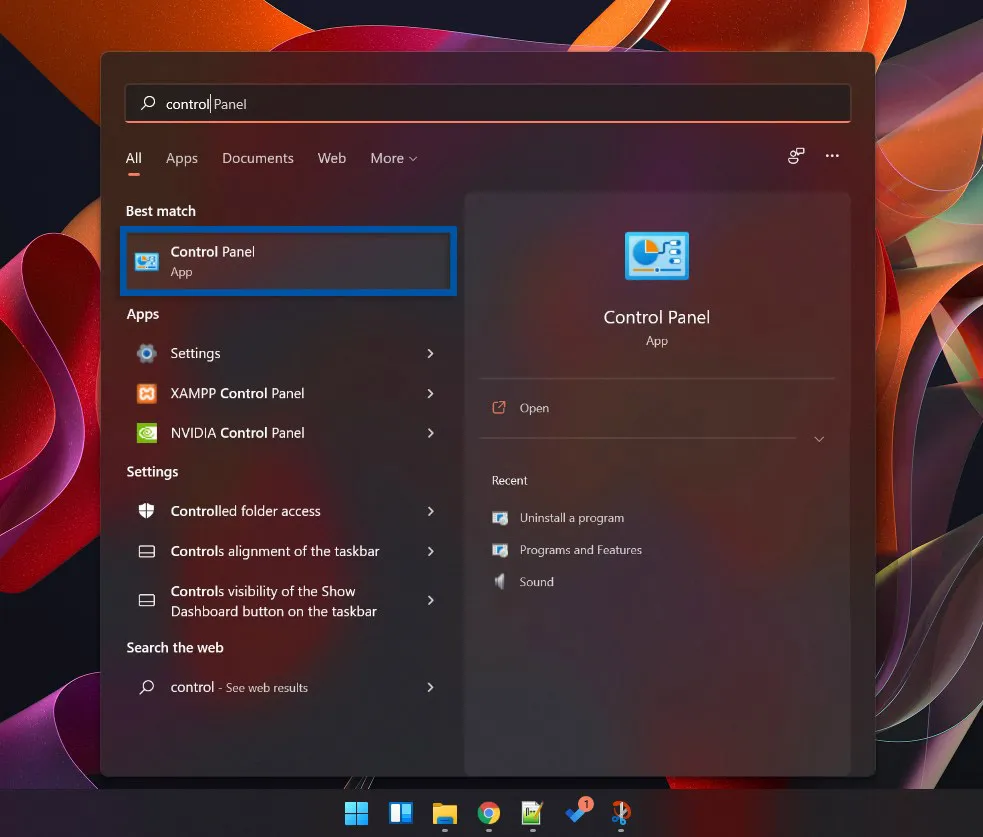Click the account search options icon

tap(795, 156)
